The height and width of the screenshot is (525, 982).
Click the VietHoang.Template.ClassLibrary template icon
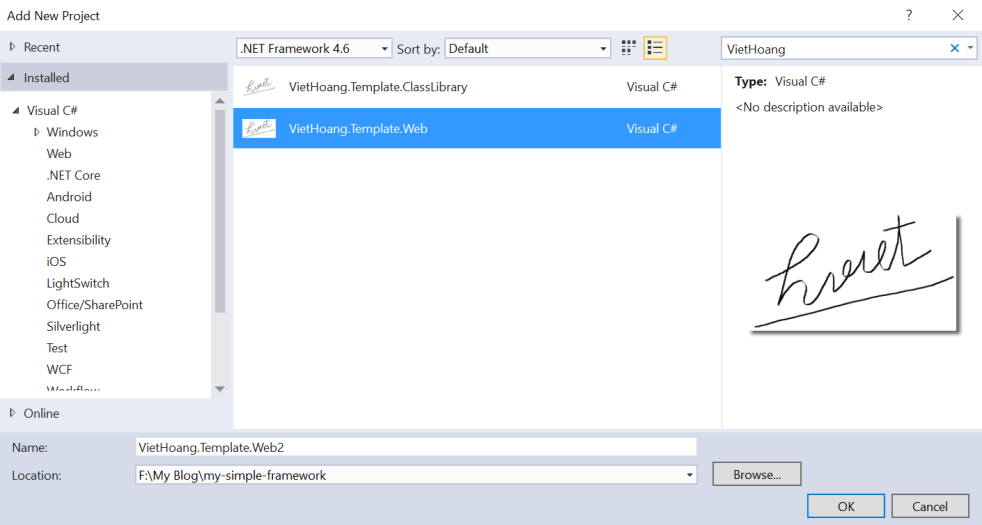point(259,87)
